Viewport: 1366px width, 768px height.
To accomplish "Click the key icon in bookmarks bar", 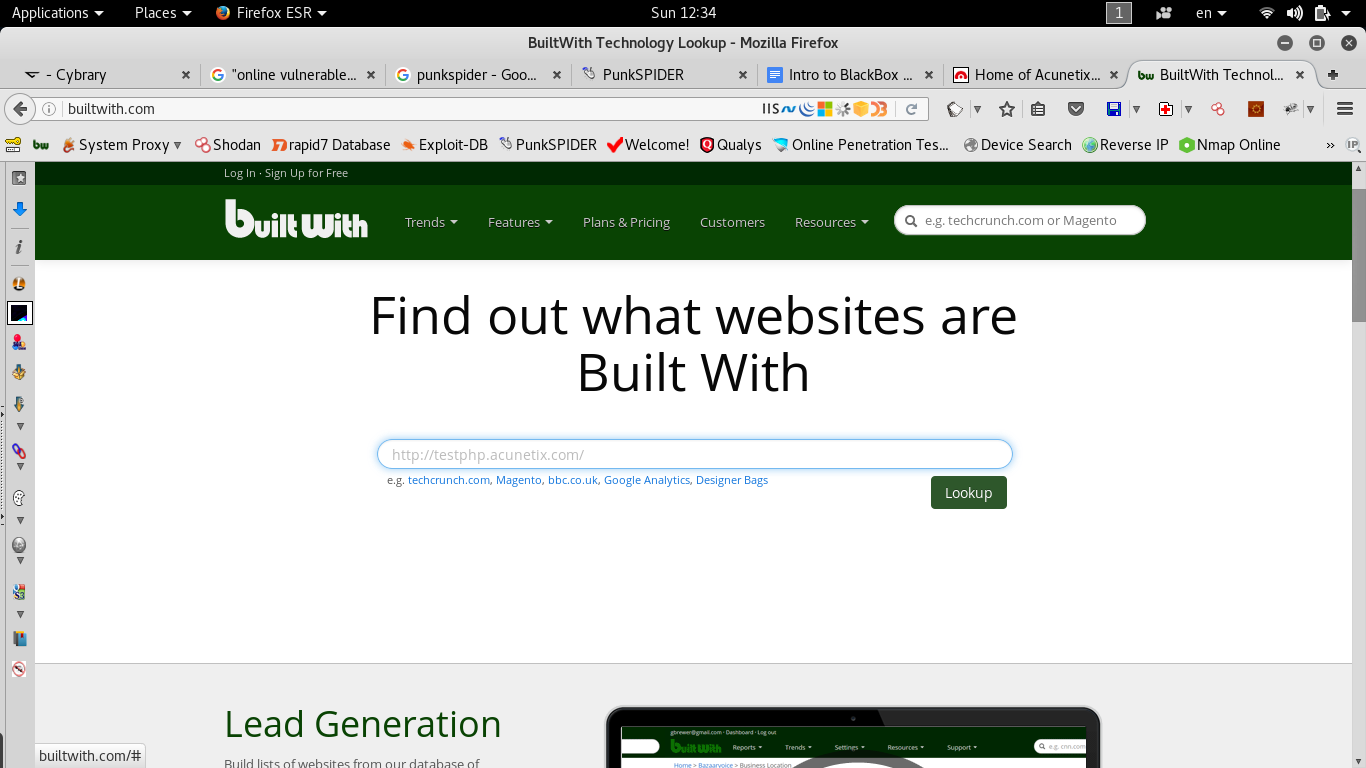I will [14, 145].
